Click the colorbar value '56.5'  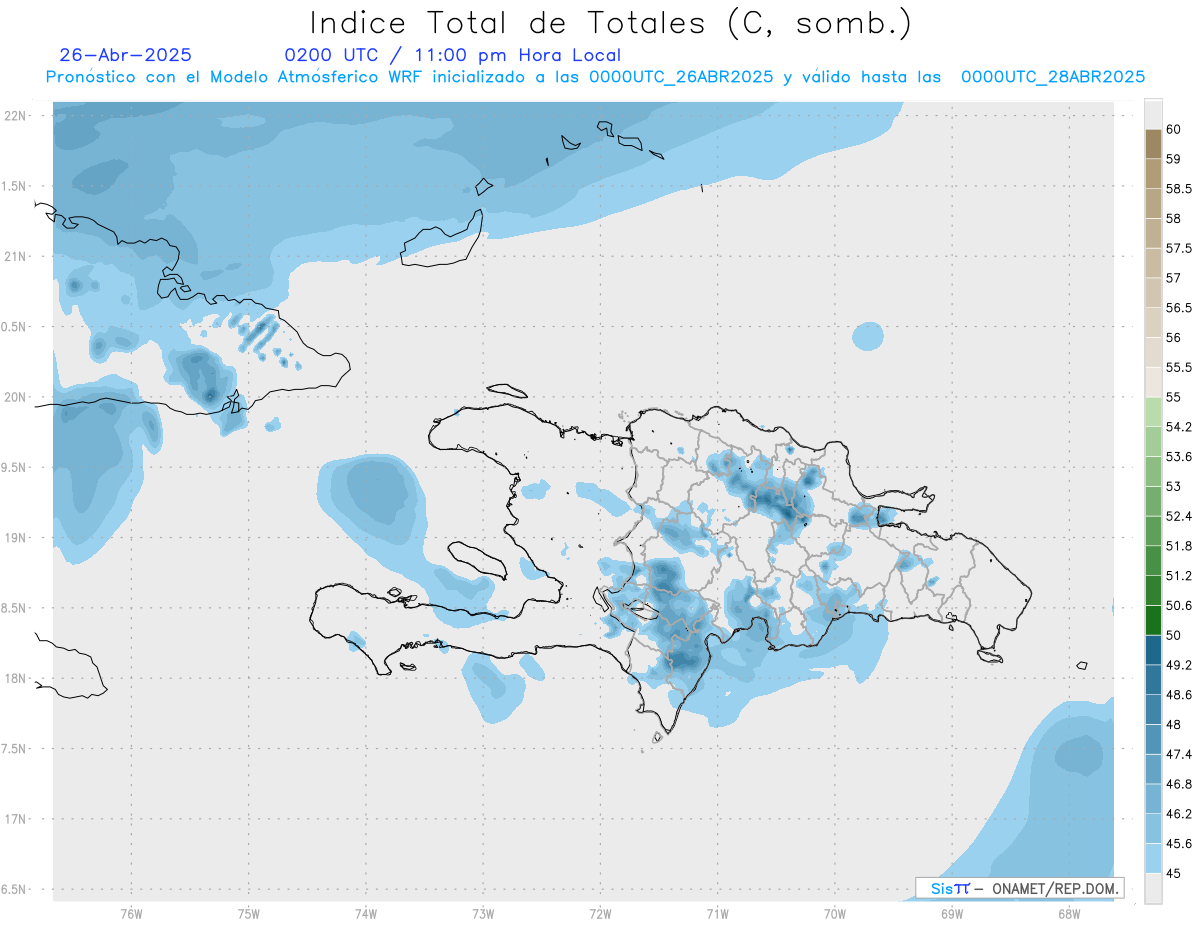[1179, 308]
